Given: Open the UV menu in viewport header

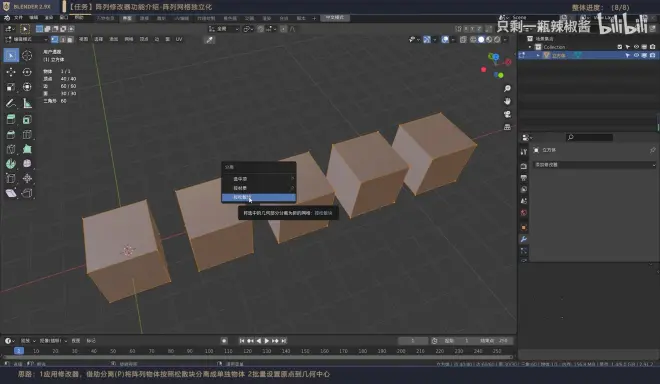Looking at the screenshot, I should 179,39.
